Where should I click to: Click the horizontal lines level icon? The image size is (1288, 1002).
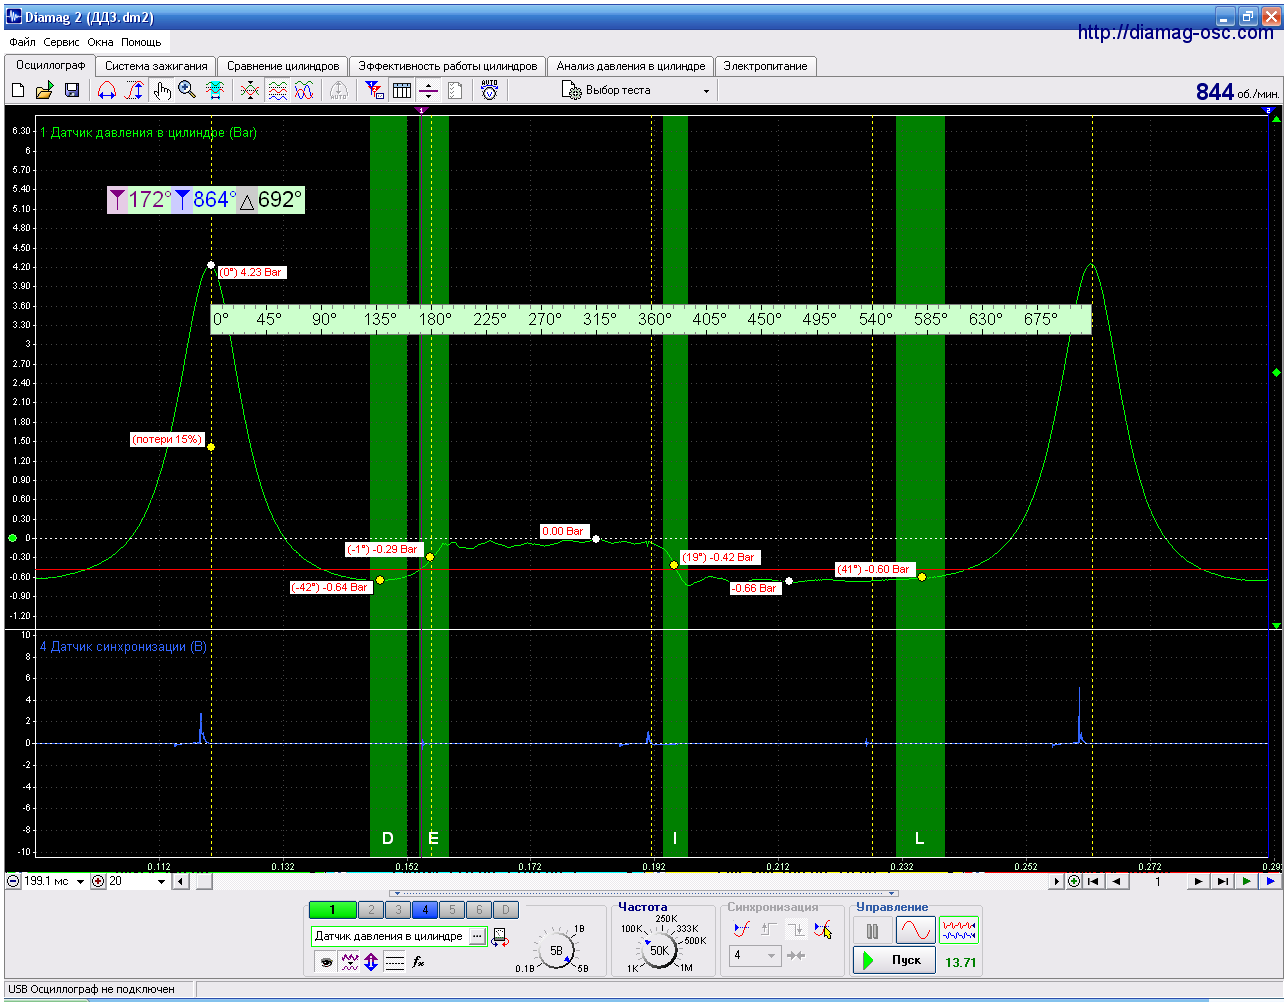click(x=395, y=962)
